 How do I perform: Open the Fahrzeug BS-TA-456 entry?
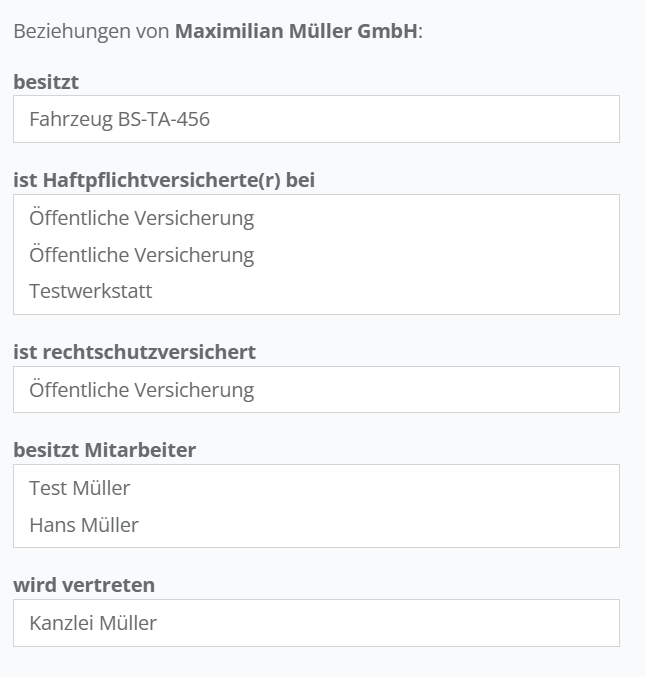tap(119, 120)
